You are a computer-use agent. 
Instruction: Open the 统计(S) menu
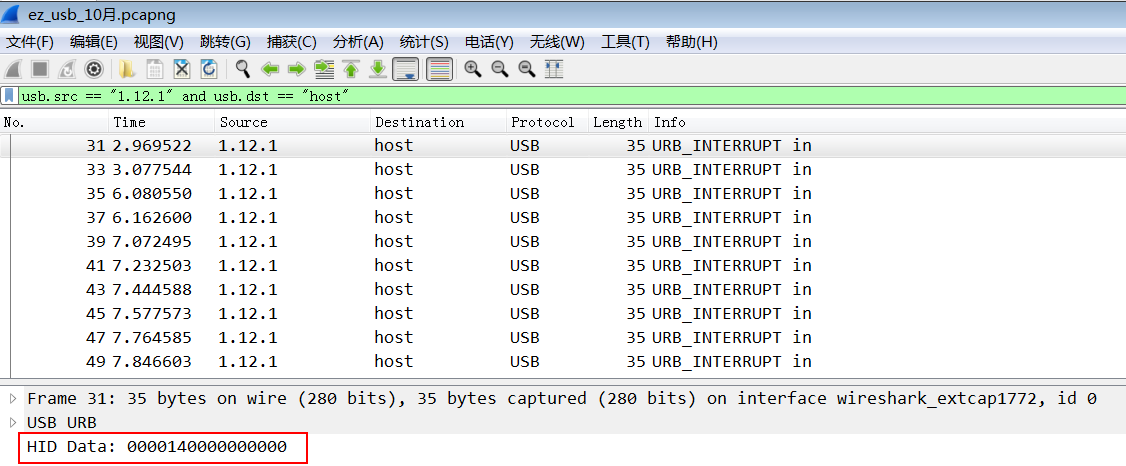424,42
